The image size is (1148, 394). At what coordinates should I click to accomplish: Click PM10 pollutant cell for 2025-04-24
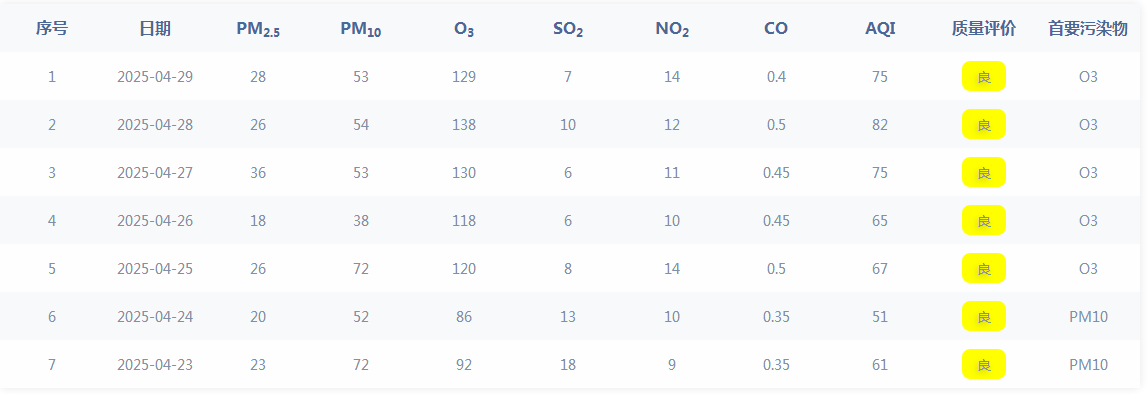[x=1088, y=316]
